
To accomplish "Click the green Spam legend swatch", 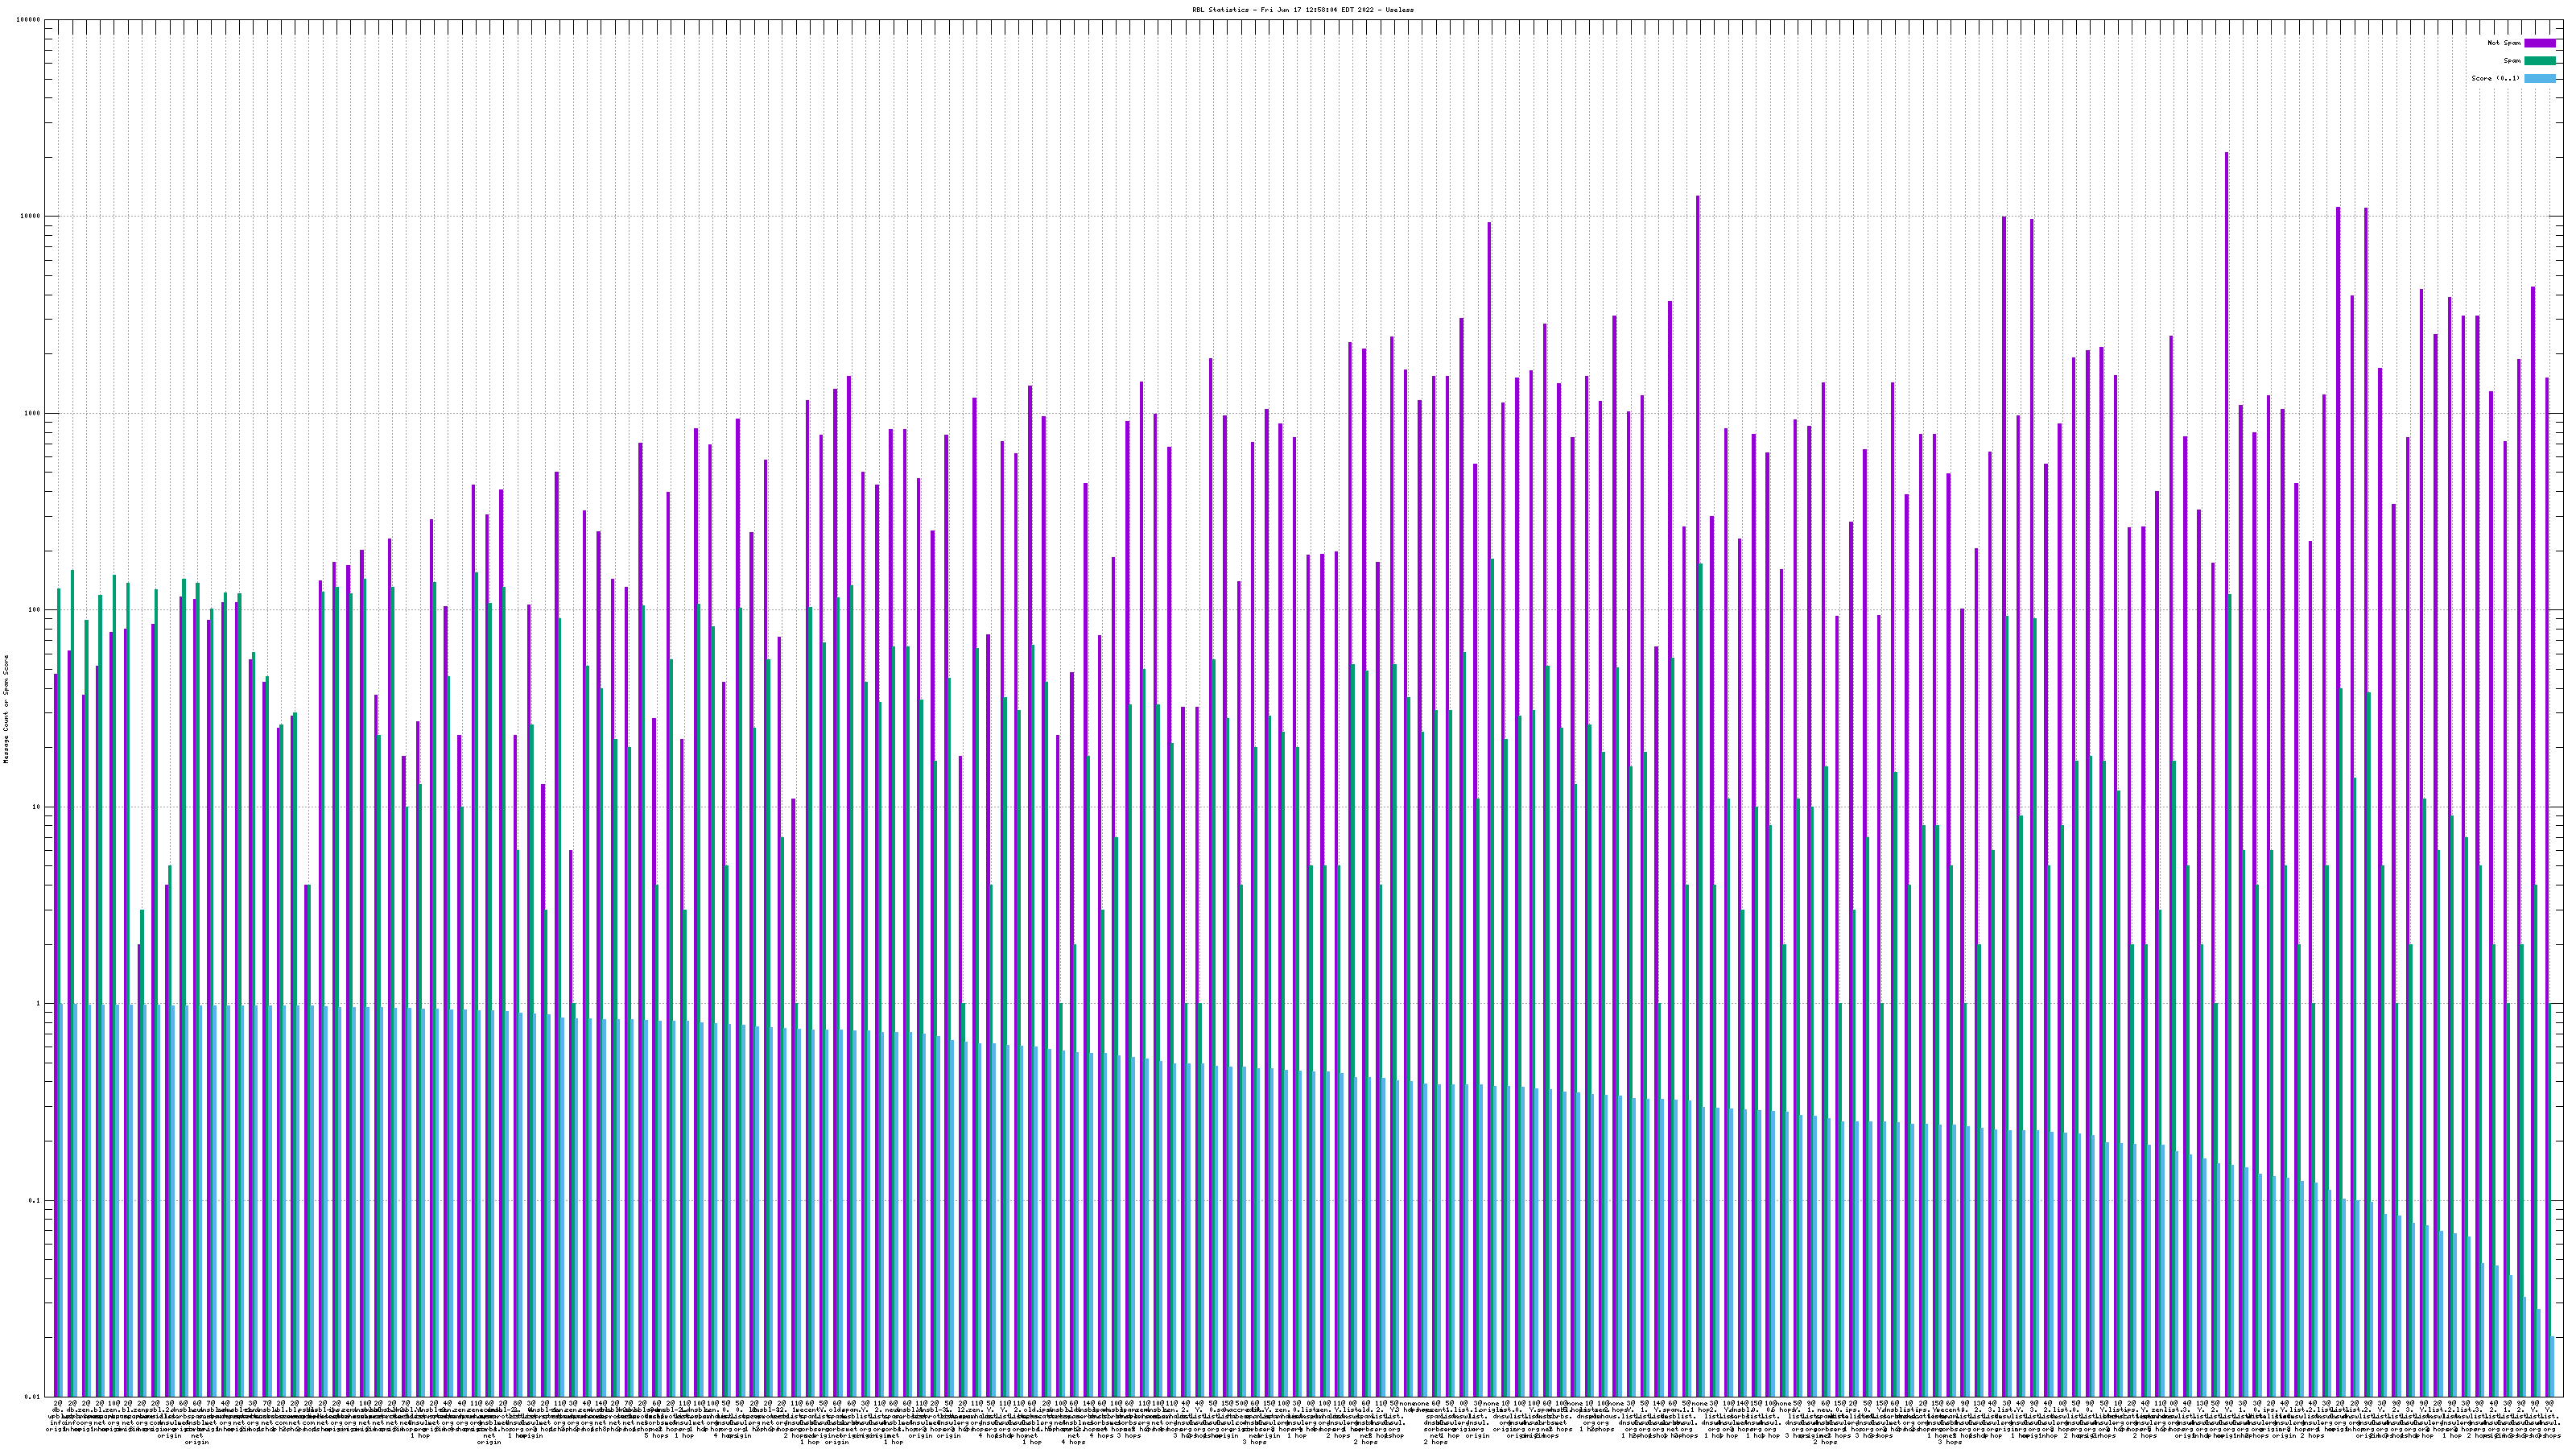I will click(2539, 61).
